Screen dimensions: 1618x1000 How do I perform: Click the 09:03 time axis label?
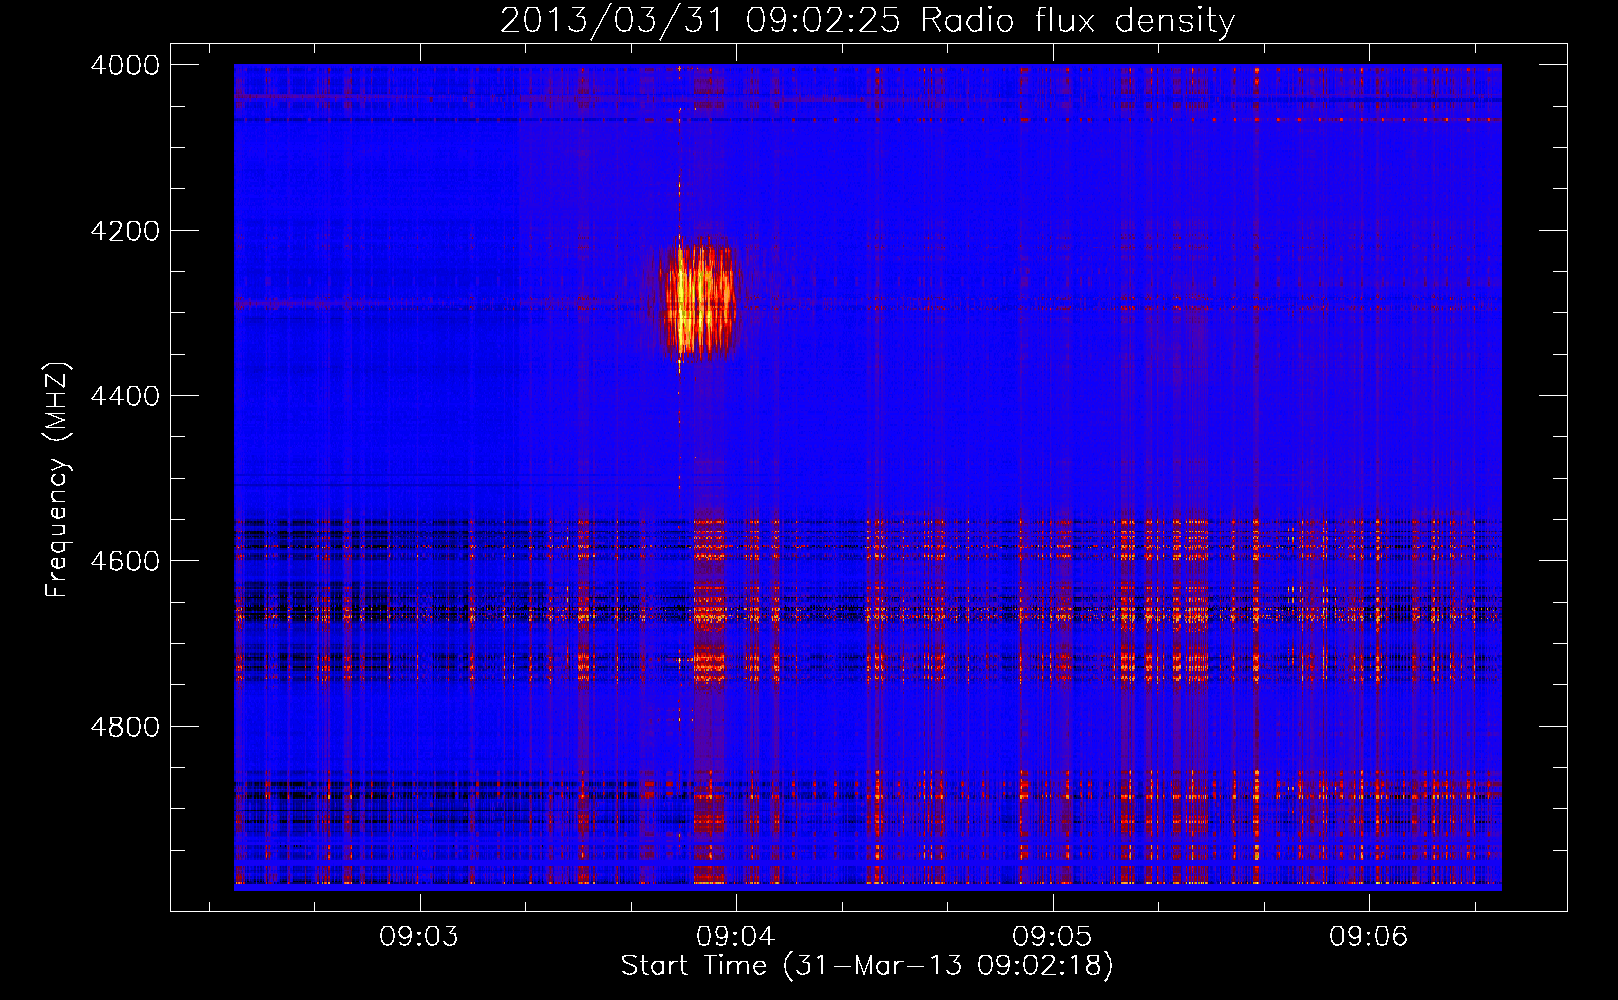pos(419,936)
